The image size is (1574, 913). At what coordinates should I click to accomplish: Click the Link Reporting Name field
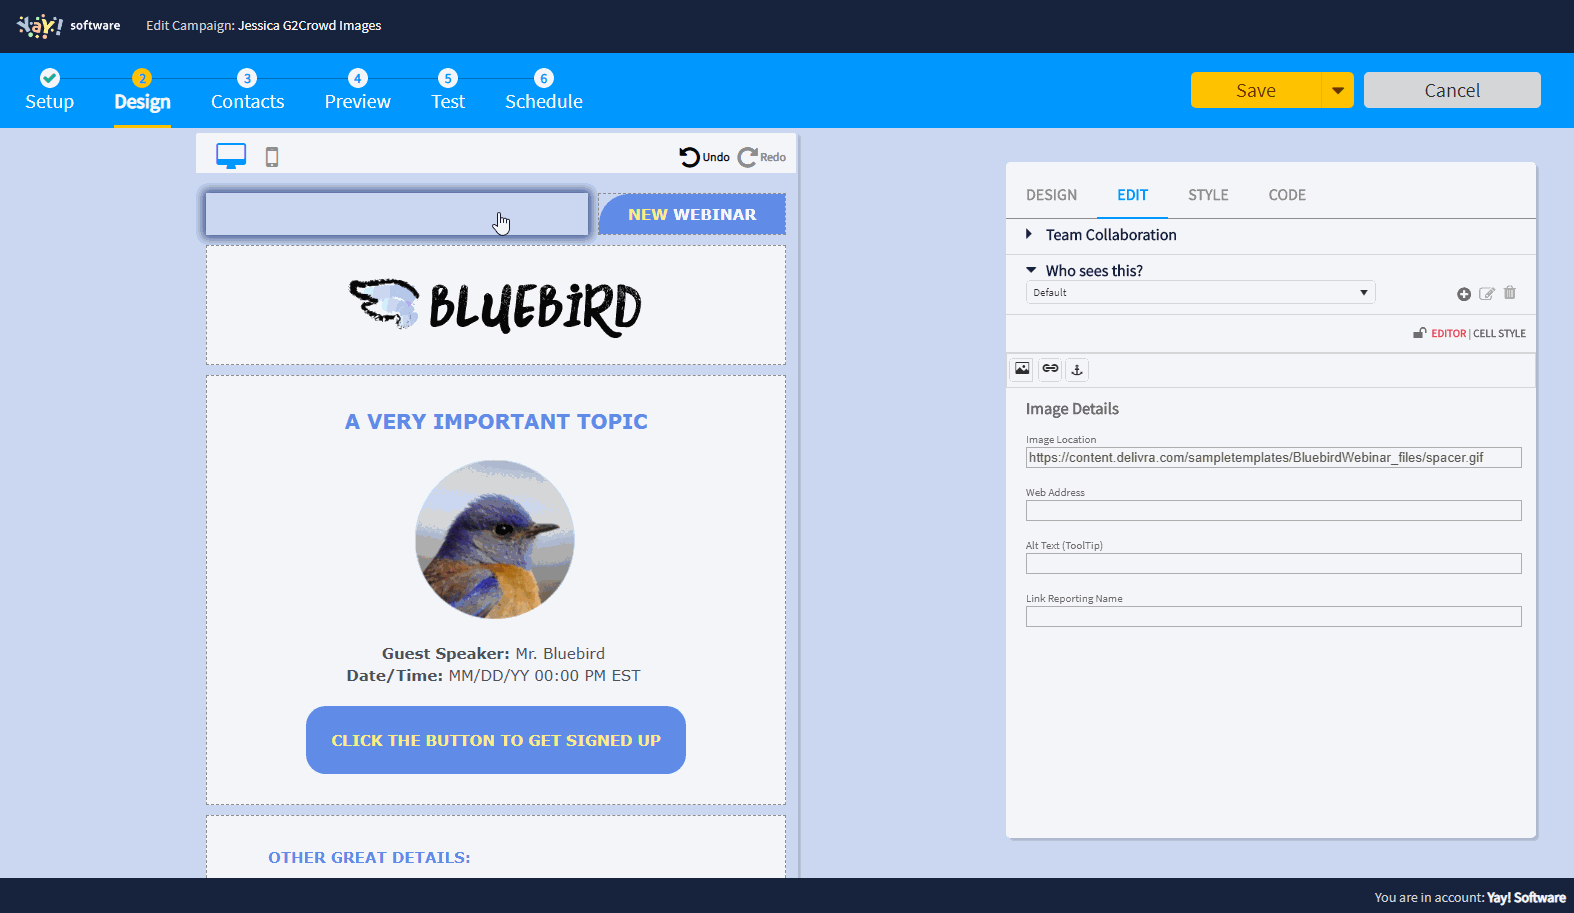tap(1273, 617)
